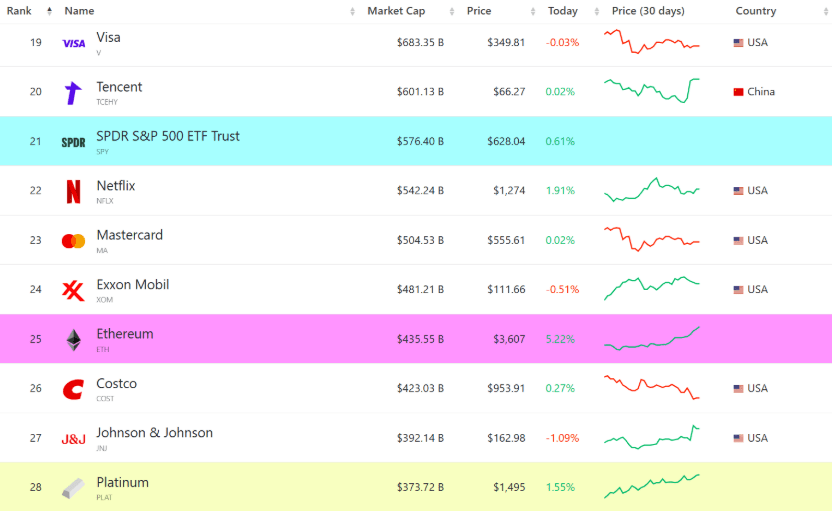
Task: Click the red Netflix N logo
Action: [73, 191]
